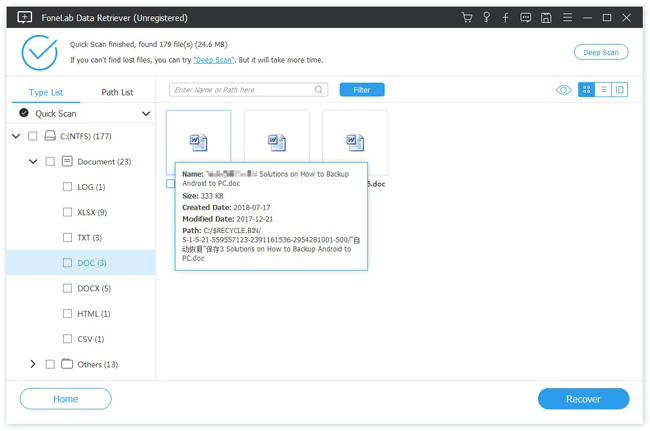The image size is (650, 431).
Task: Open the shopping cart purchase icon
Action: [467, 17]
